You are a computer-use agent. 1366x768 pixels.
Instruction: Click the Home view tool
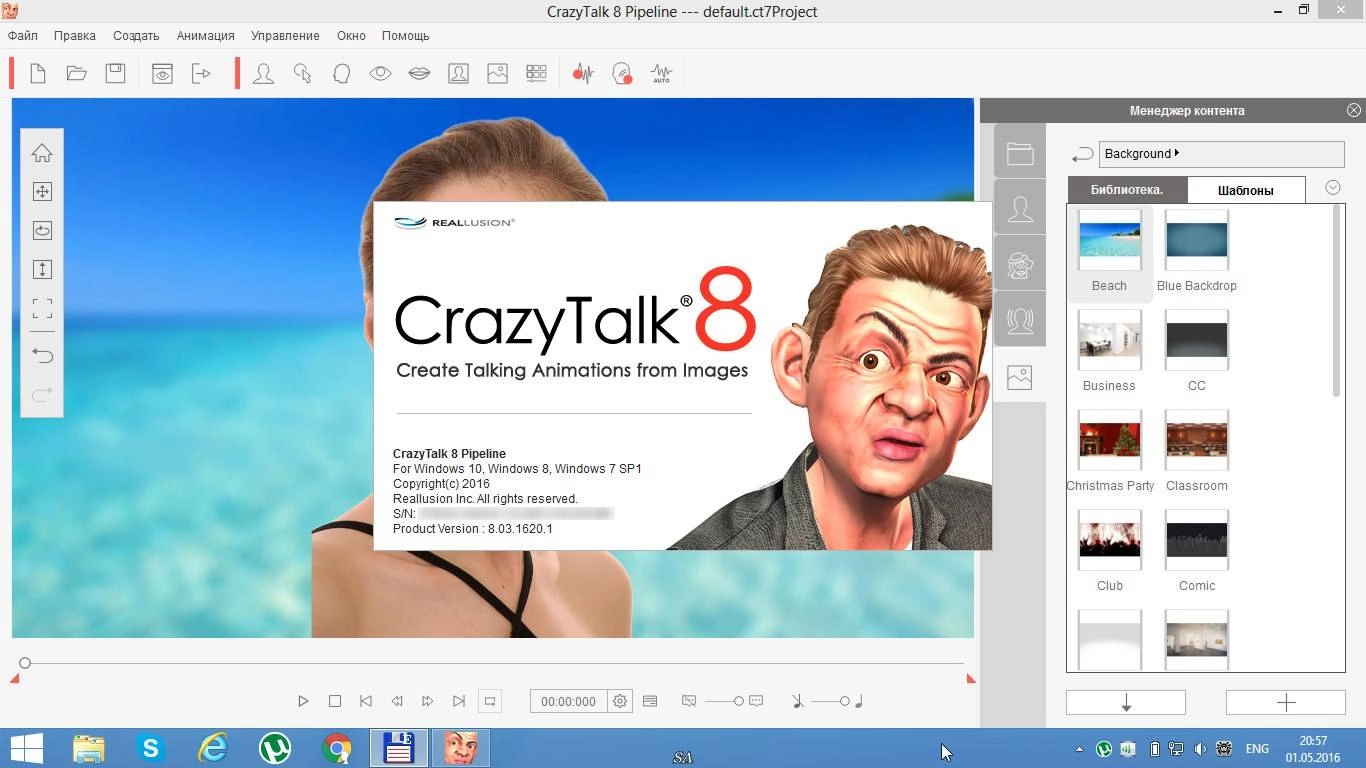pyautogui.click(x=42, y=153)
